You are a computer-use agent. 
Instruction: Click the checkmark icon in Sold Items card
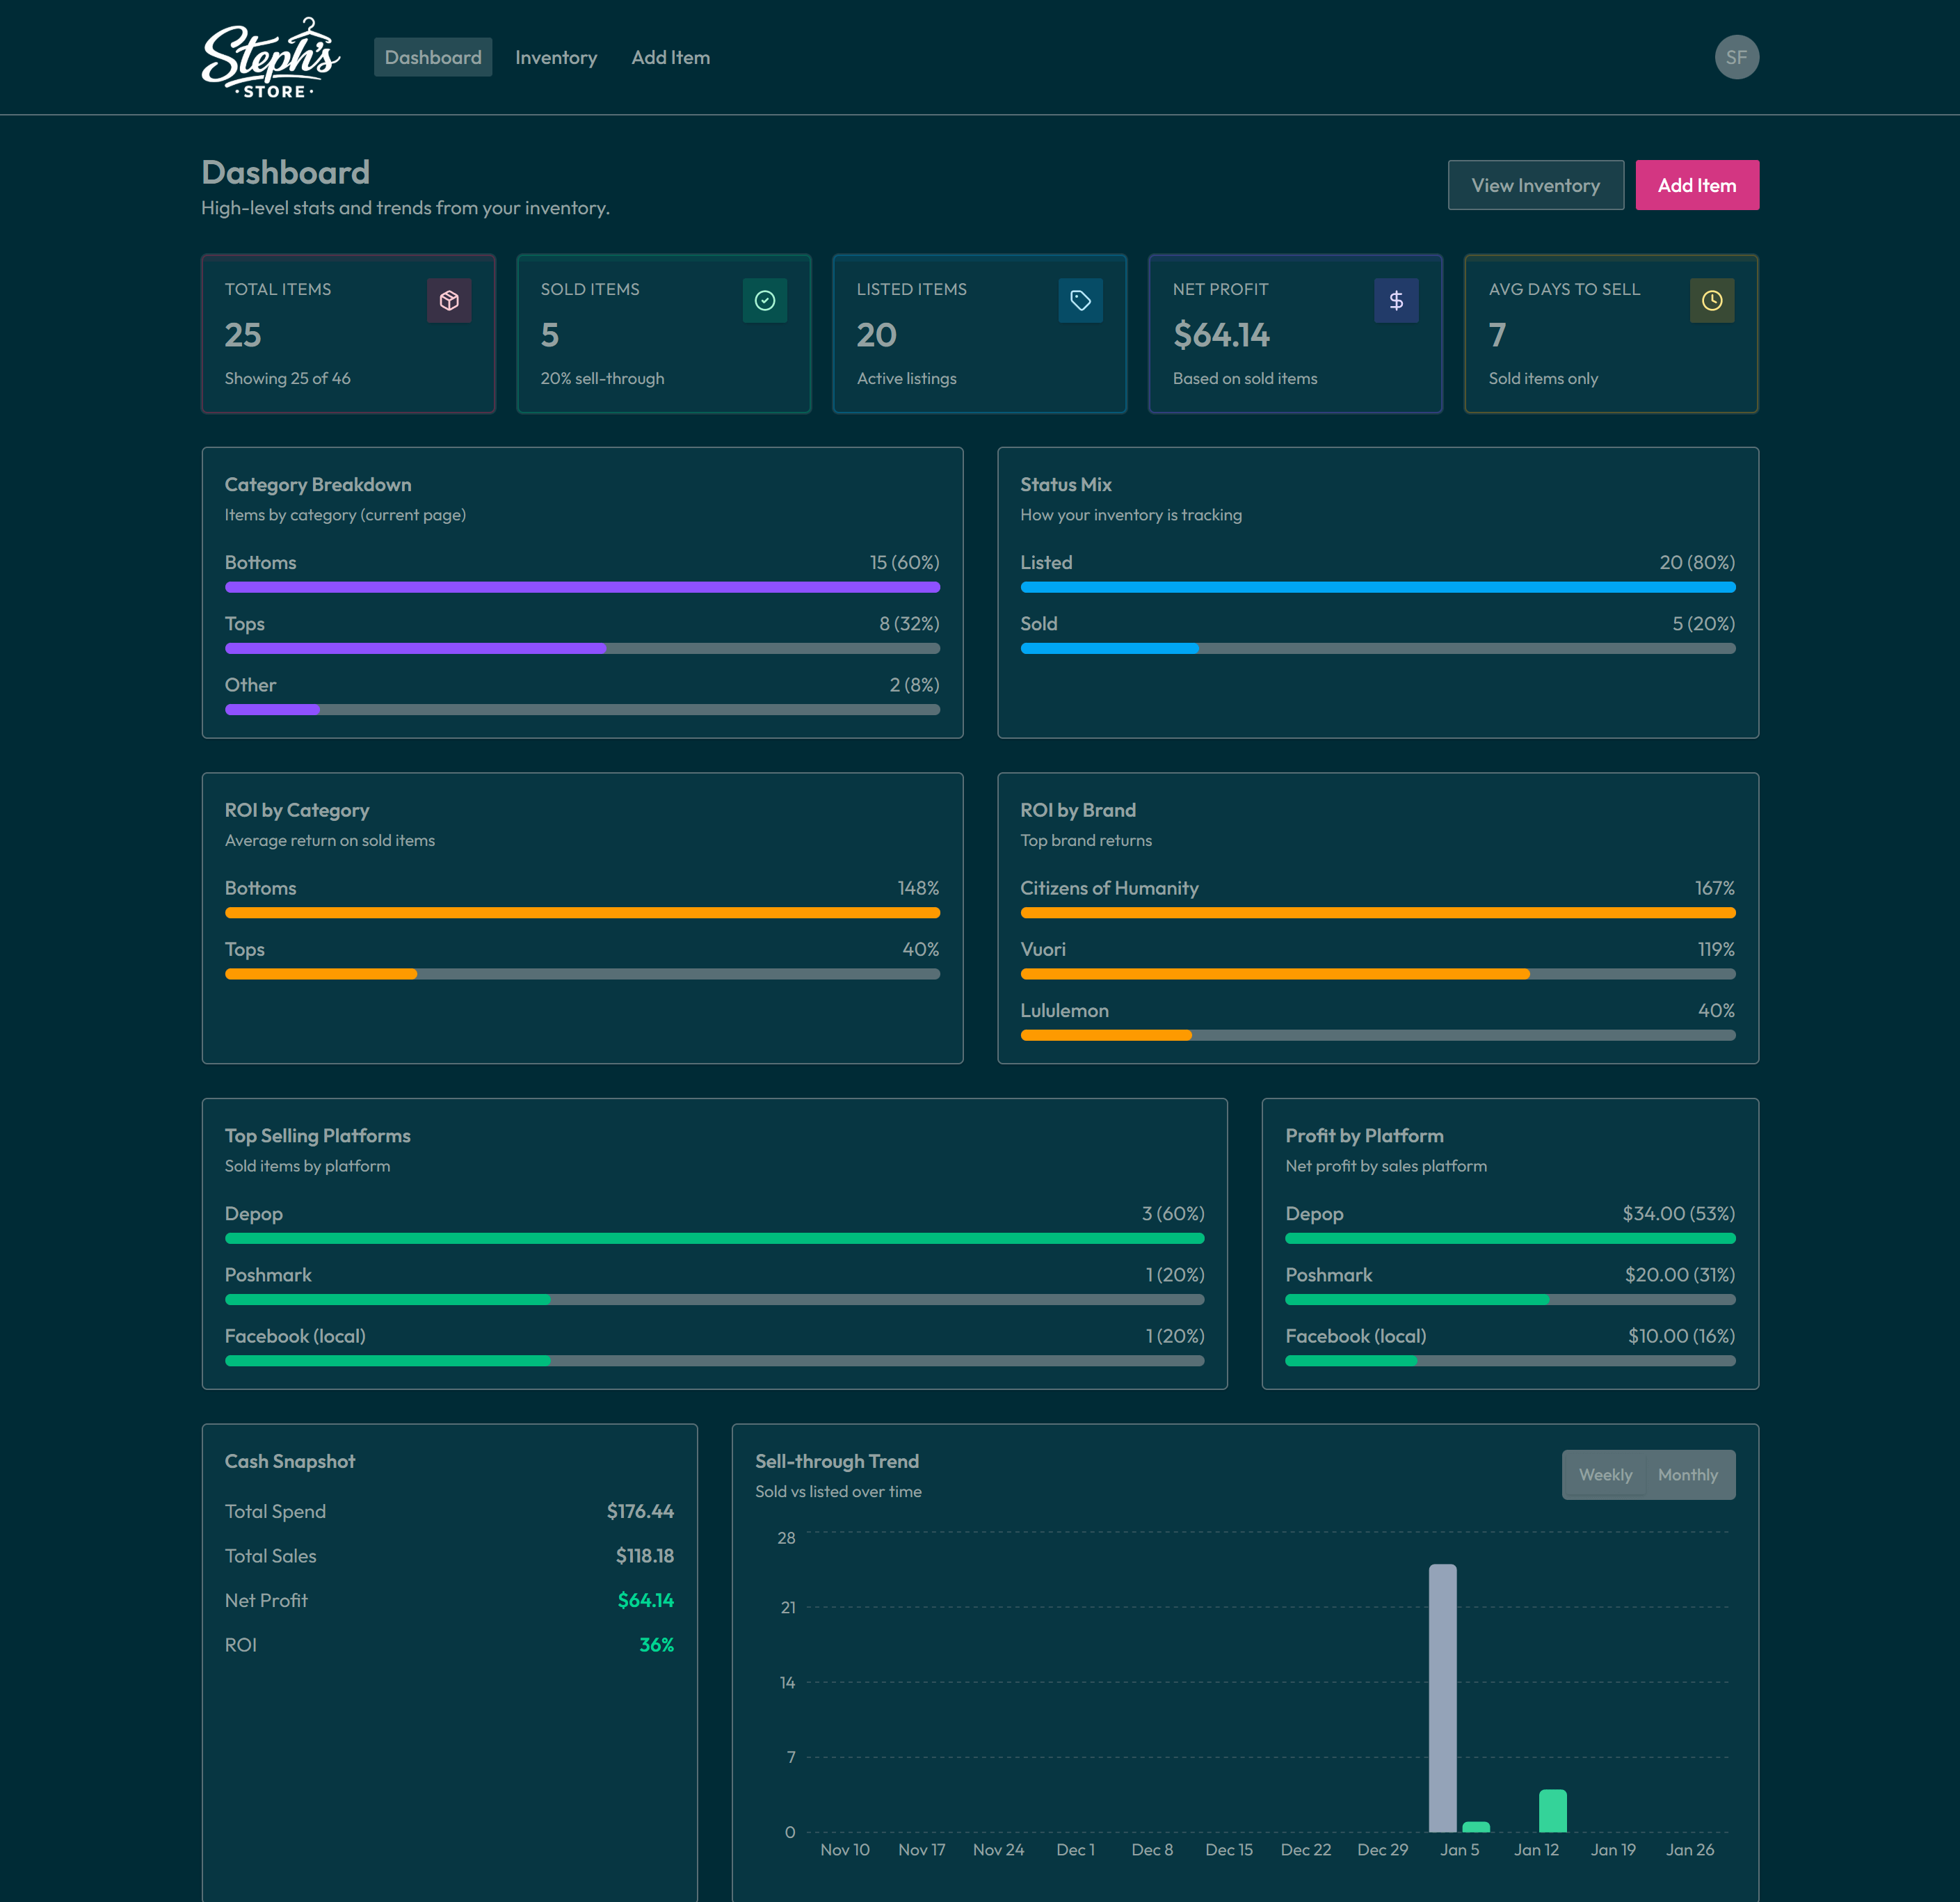coord(764,301)
